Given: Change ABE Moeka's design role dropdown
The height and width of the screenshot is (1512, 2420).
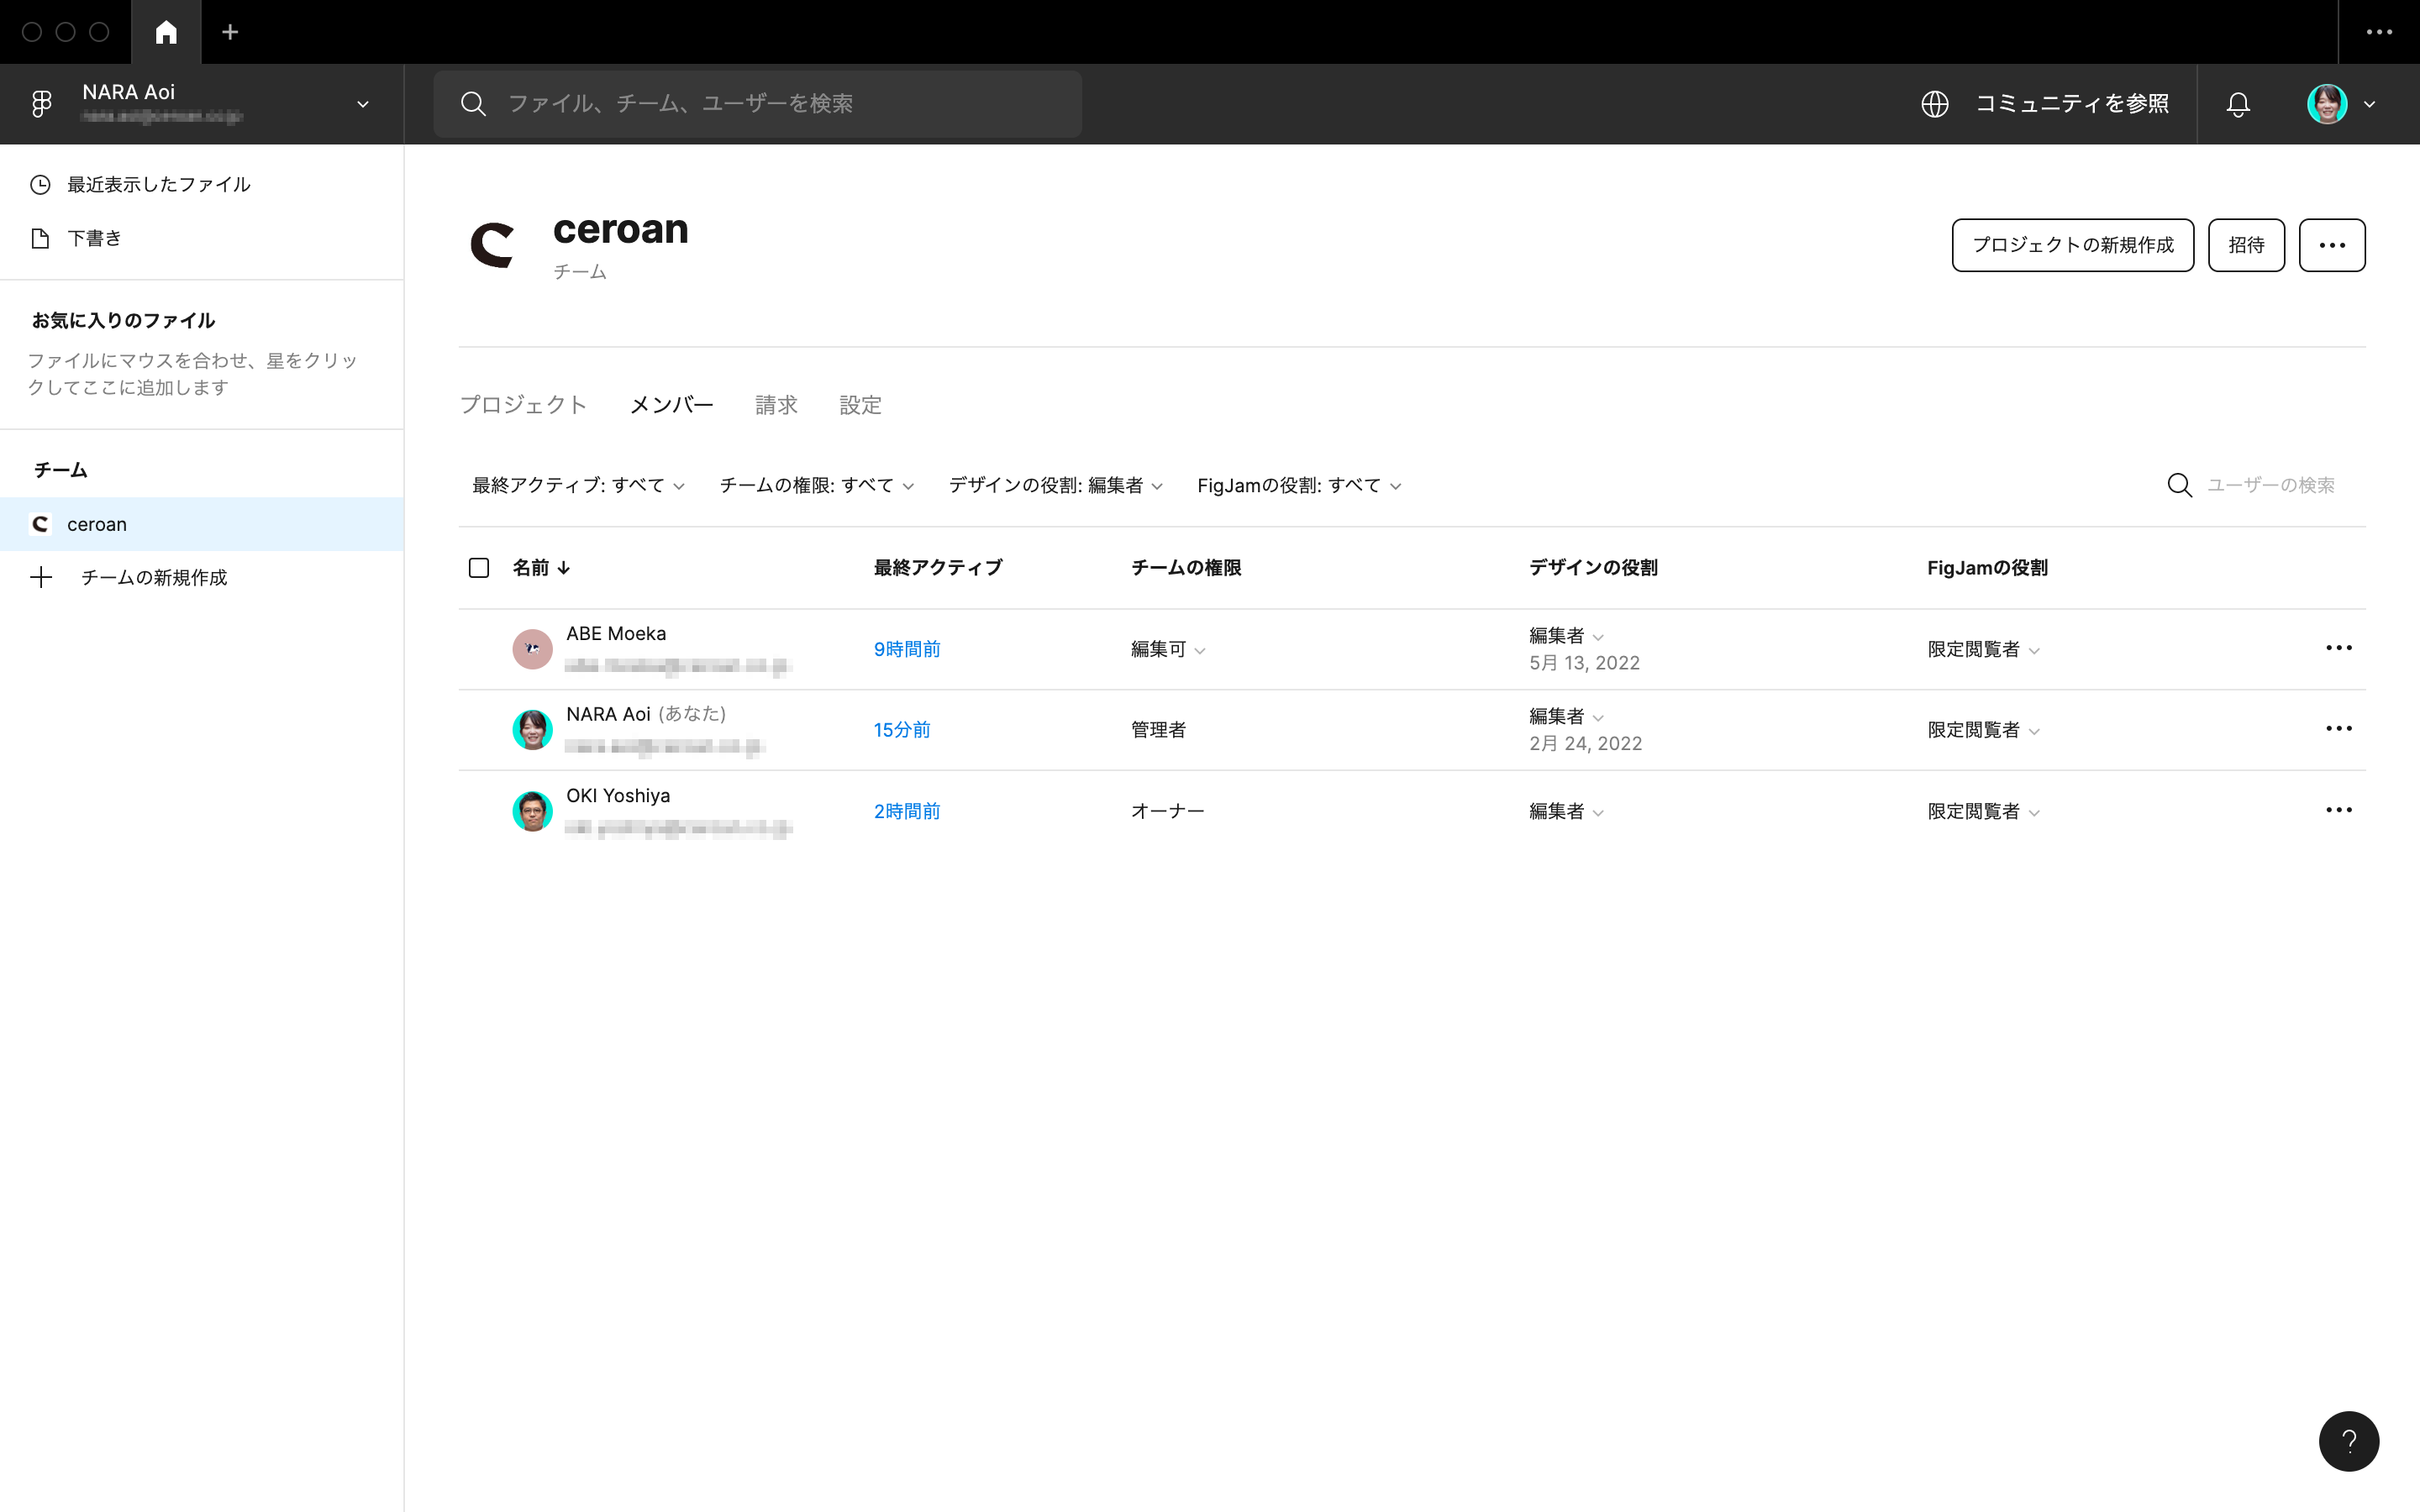Looking at the screenshot, I should click(x=1566, y=636).
